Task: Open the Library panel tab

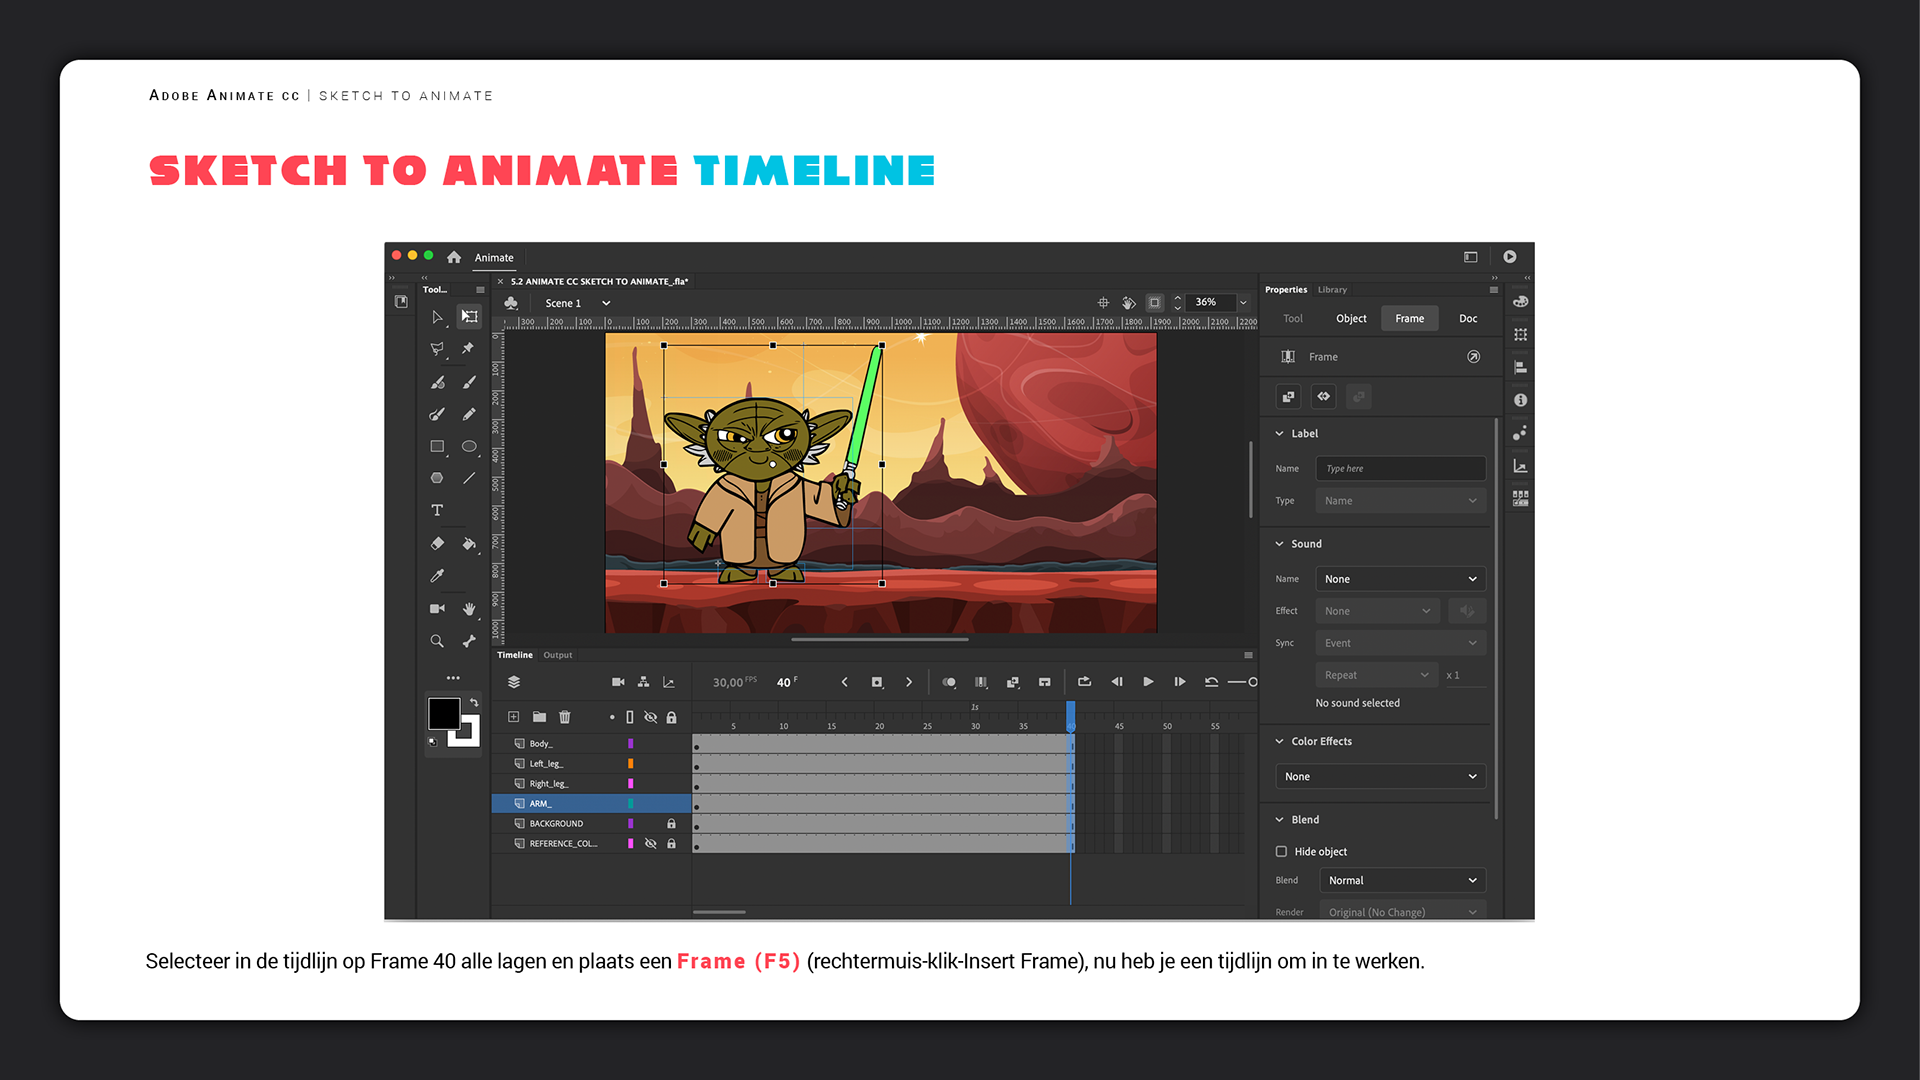Action: coord(1332,290)
